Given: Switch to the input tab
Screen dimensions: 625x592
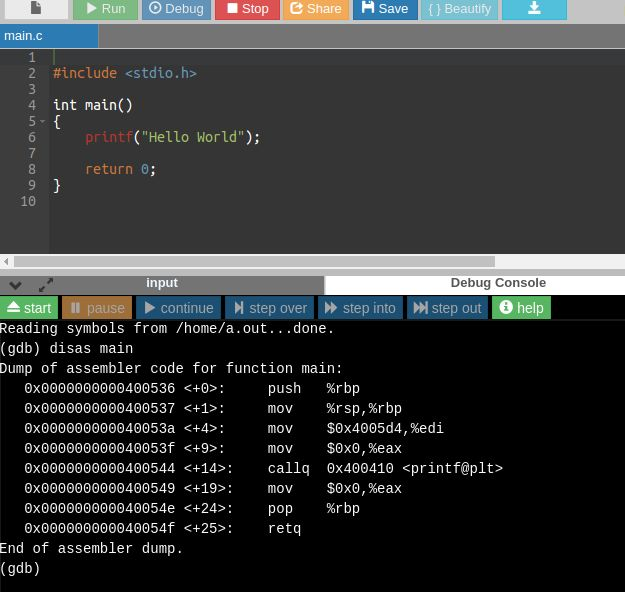Looking at the screenshot, I should [x=162, y=283].
